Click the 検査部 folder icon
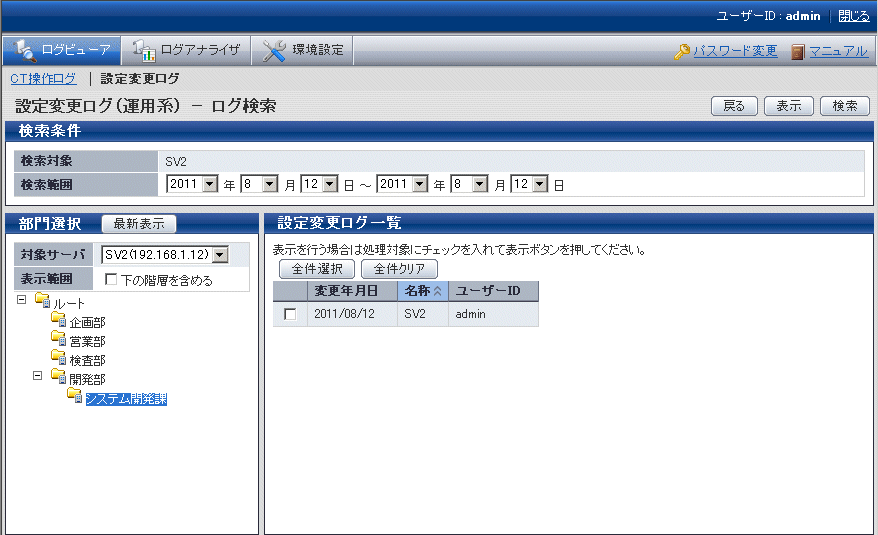Screen dimensions: 878x535 pyautogui.click(x=59, y=357)
